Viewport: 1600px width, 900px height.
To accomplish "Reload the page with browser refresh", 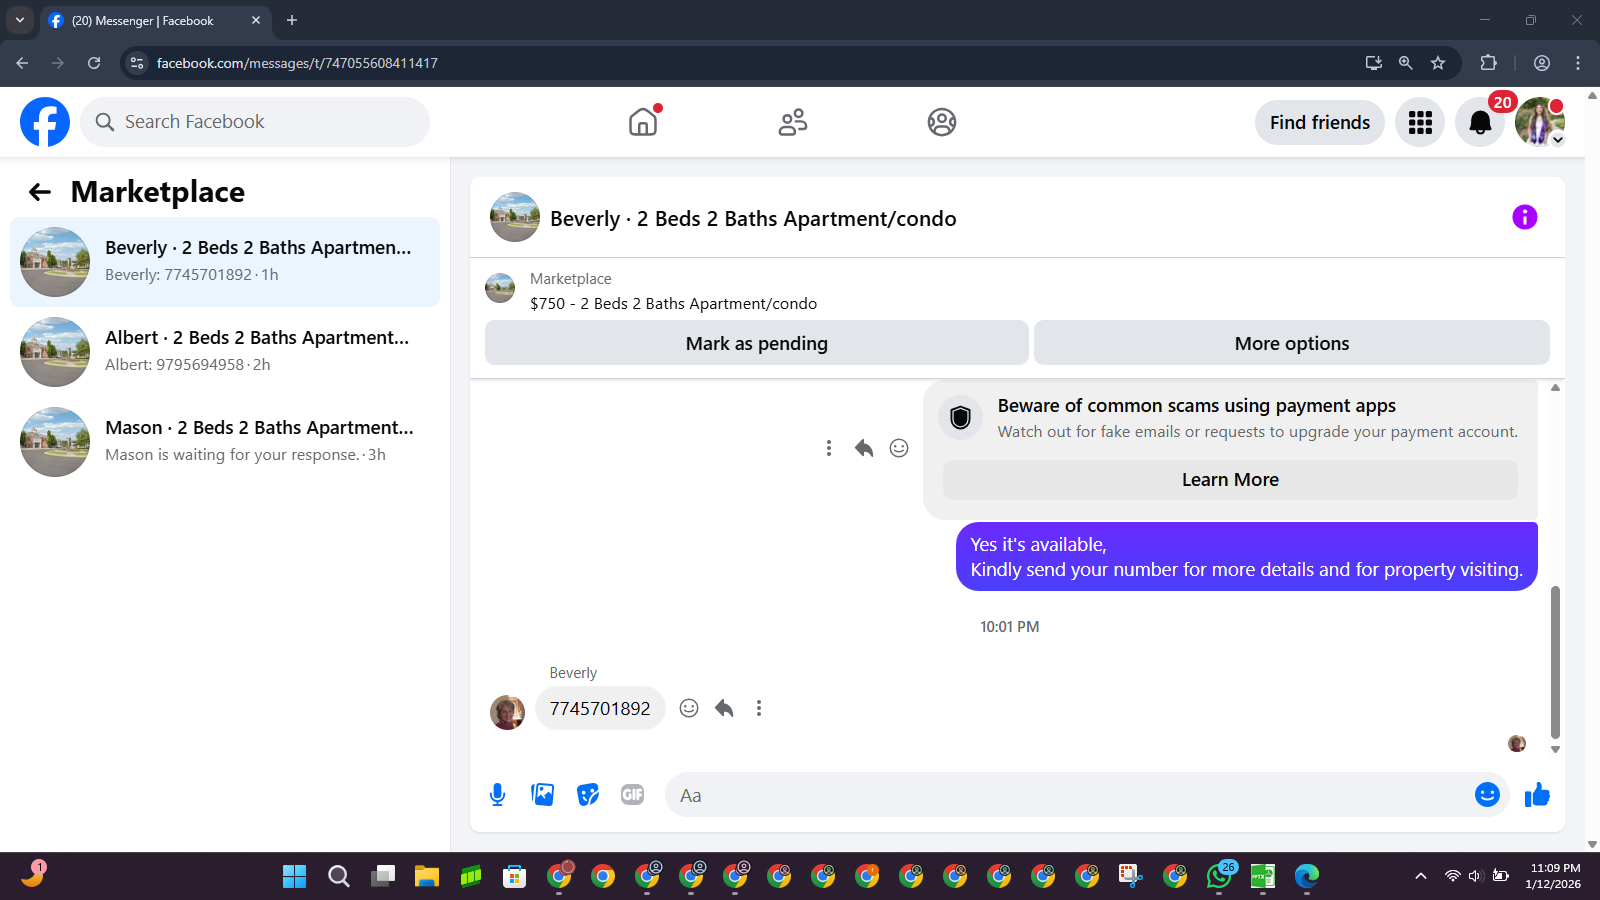I will click(94, 63).
